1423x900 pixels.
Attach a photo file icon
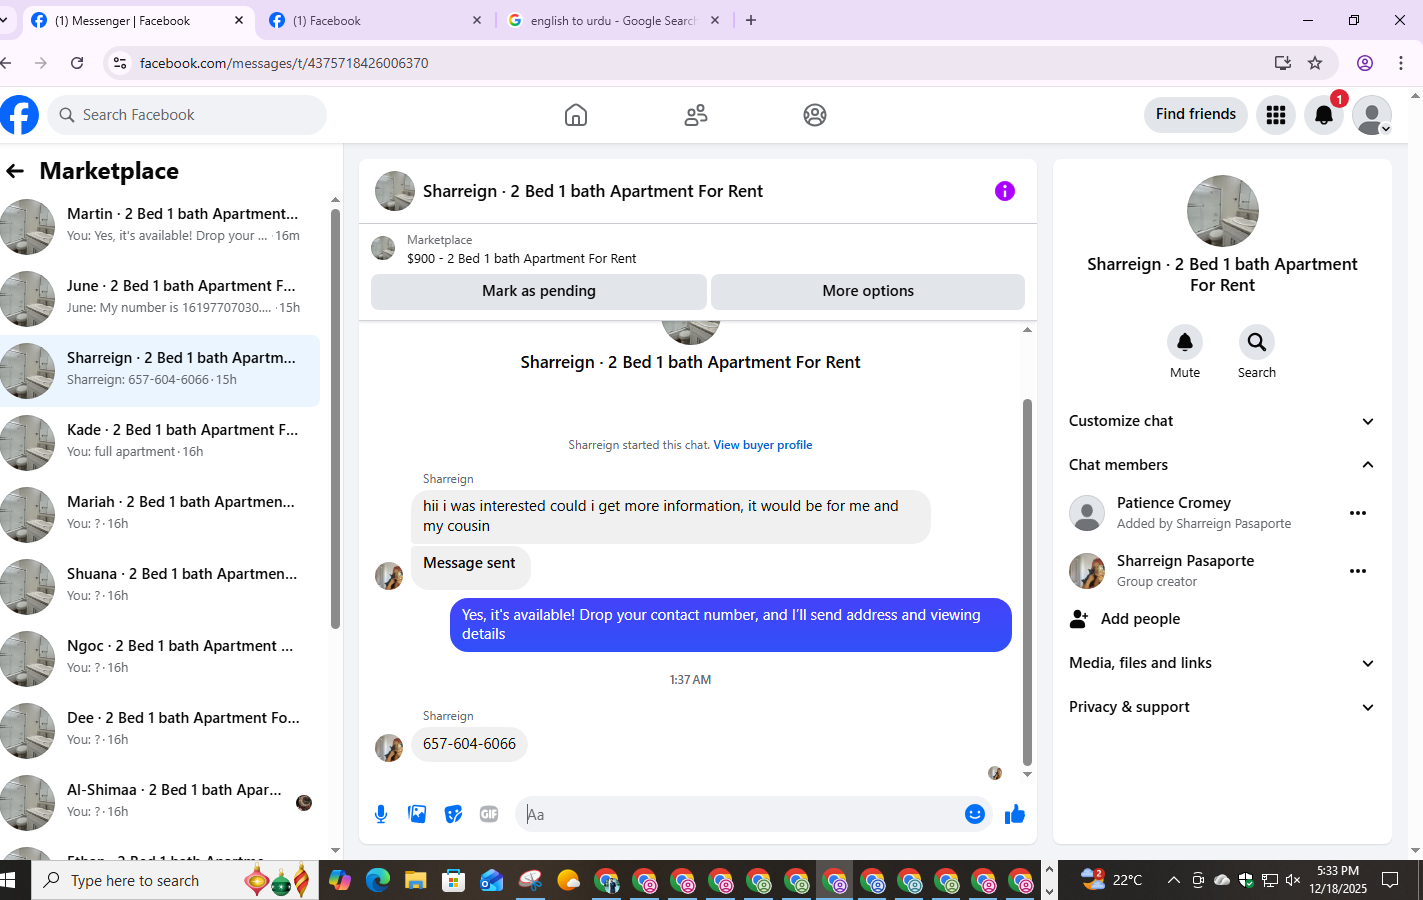tap(417, 814)
